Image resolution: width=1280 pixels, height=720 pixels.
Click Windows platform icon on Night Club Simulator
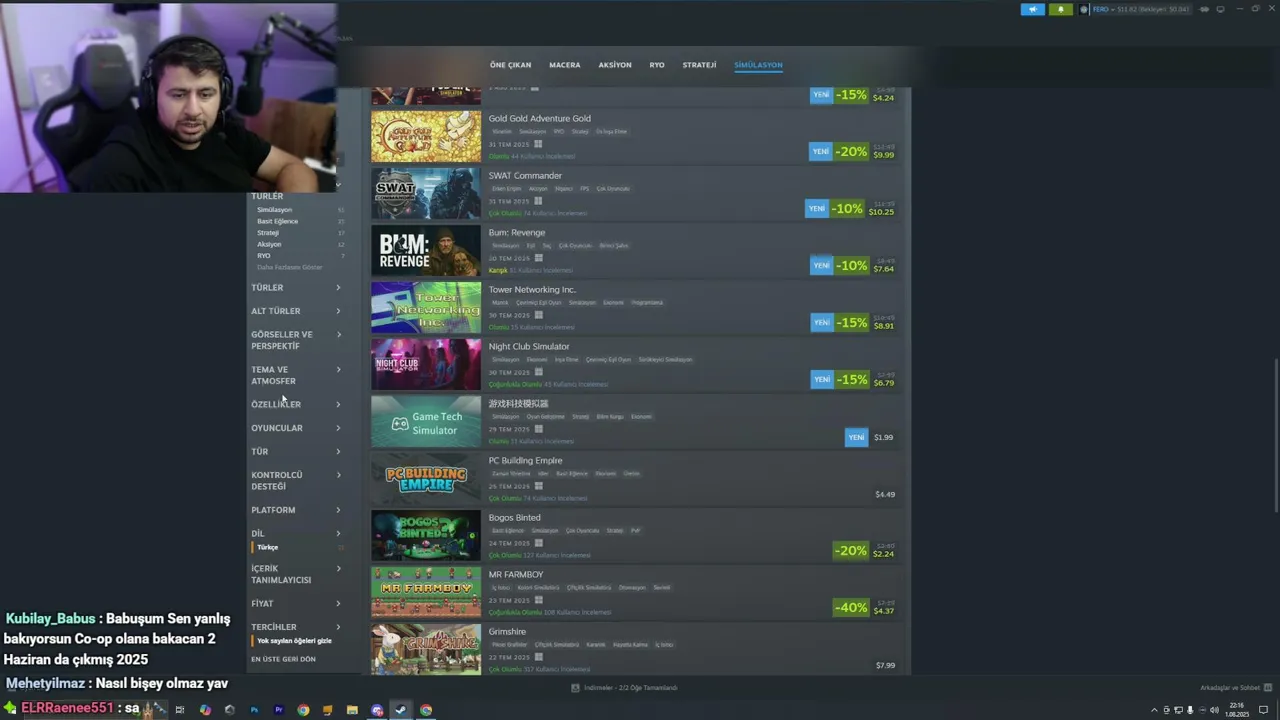538,372
